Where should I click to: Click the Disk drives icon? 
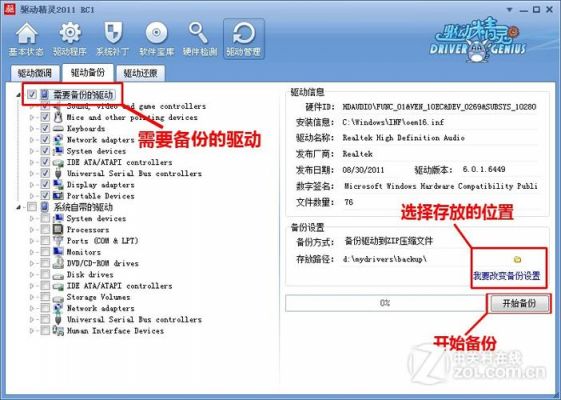tap(58, 275)
